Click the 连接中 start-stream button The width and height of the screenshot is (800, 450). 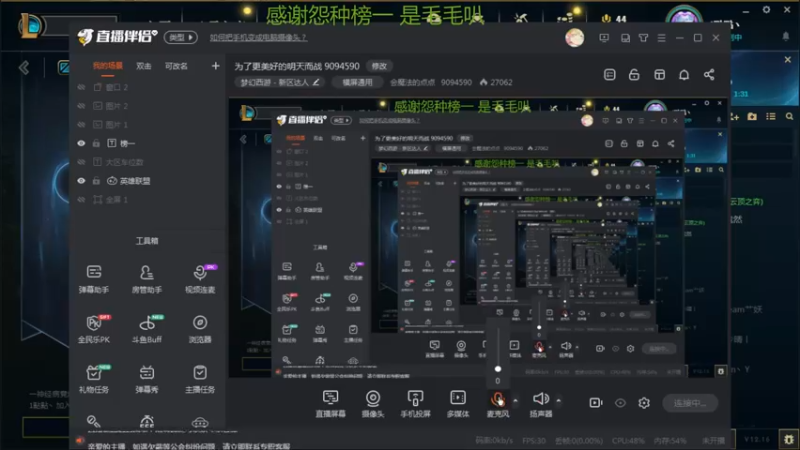pyautogui.click(x=690, y=403)
